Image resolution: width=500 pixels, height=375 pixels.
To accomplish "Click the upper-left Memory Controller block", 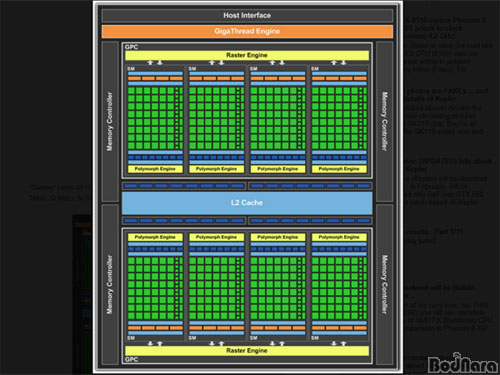I will click(x=110, y=121).
